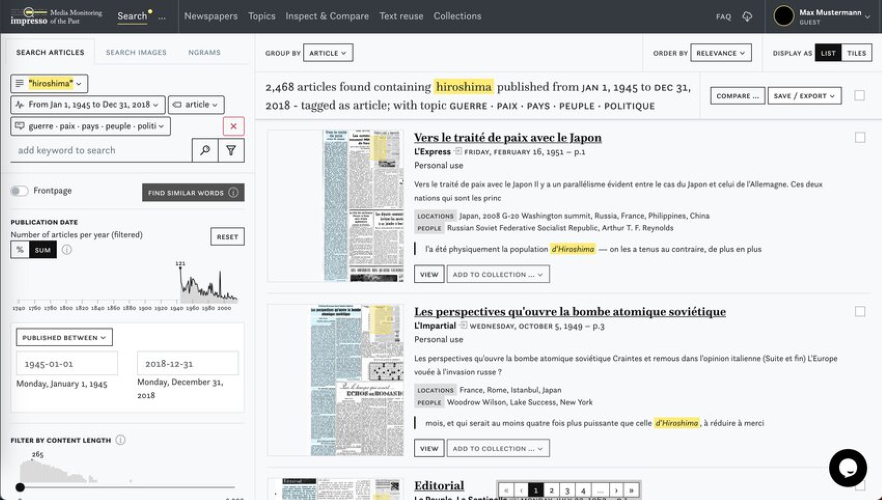View the Vers le traité de paix article
This screenshot has height=500, width=882.
tap(429, 274)
